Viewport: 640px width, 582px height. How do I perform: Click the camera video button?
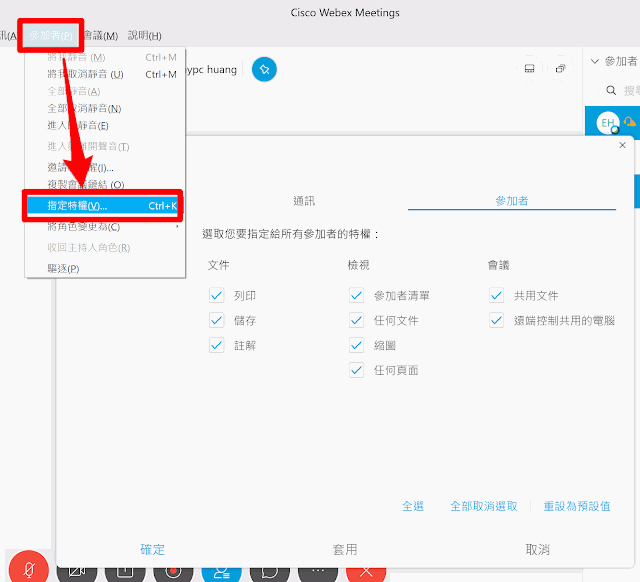(x=77, y=572)
